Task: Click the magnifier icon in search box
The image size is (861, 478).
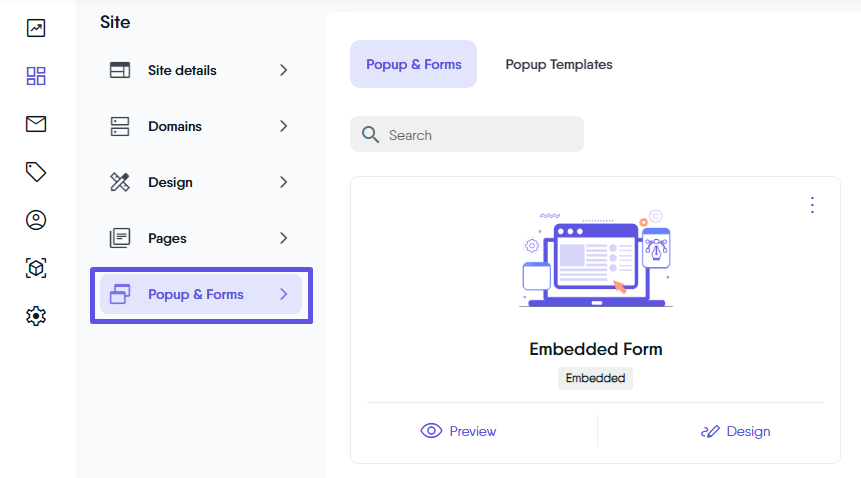Action: point(370,135)
